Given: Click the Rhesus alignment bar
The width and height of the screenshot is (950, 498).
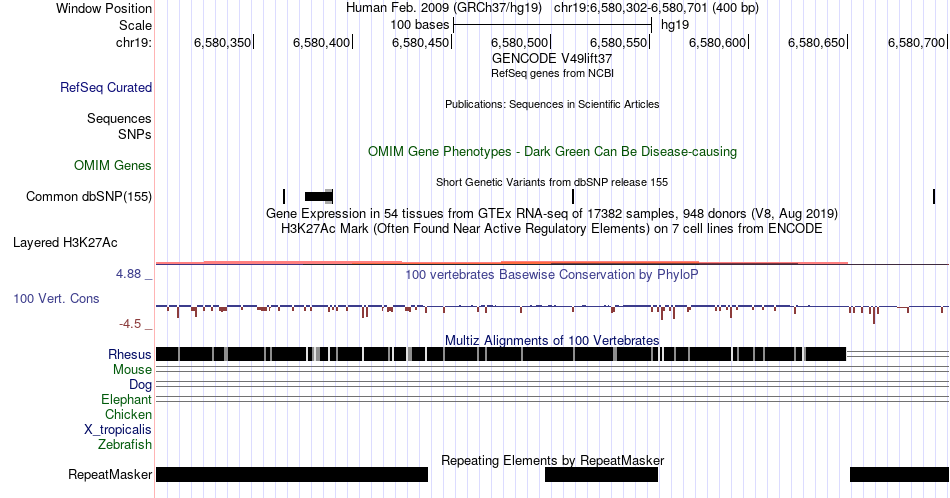Looking at the screenshot, I should pyautogui.click(x=501, y=354).
